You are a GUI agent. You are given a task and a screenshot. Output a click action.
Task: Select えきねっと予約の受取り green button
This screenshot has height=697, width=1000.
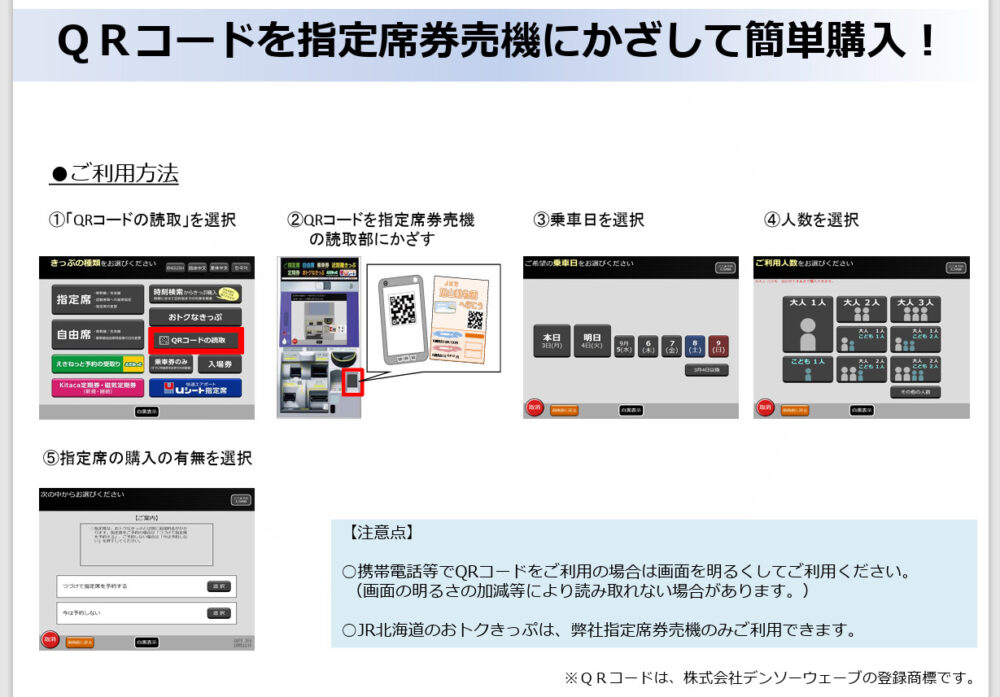click(x=98, y=364)
